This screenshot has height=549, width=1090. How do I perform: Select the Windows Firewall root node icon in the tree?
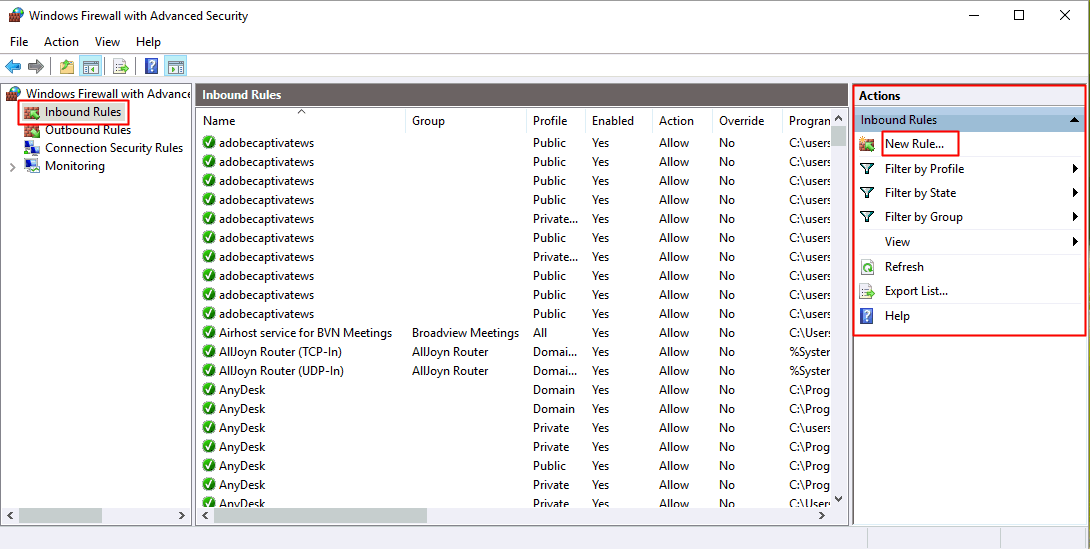click(x=13, y=94)
